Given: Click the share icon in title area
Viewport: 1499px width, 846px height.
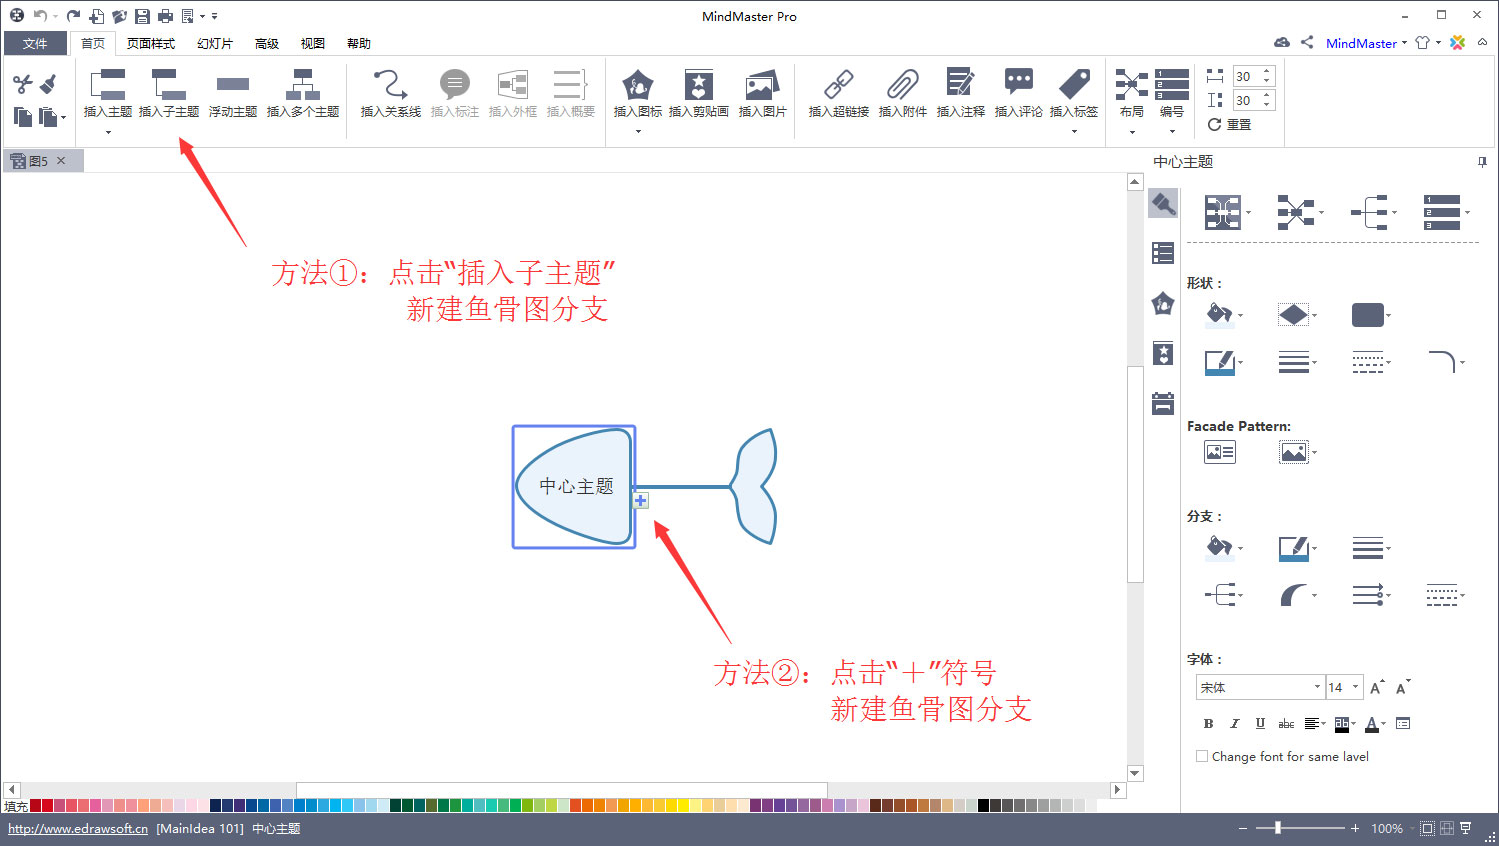Looking at the screenshot, I should (x=1307, y=42).
